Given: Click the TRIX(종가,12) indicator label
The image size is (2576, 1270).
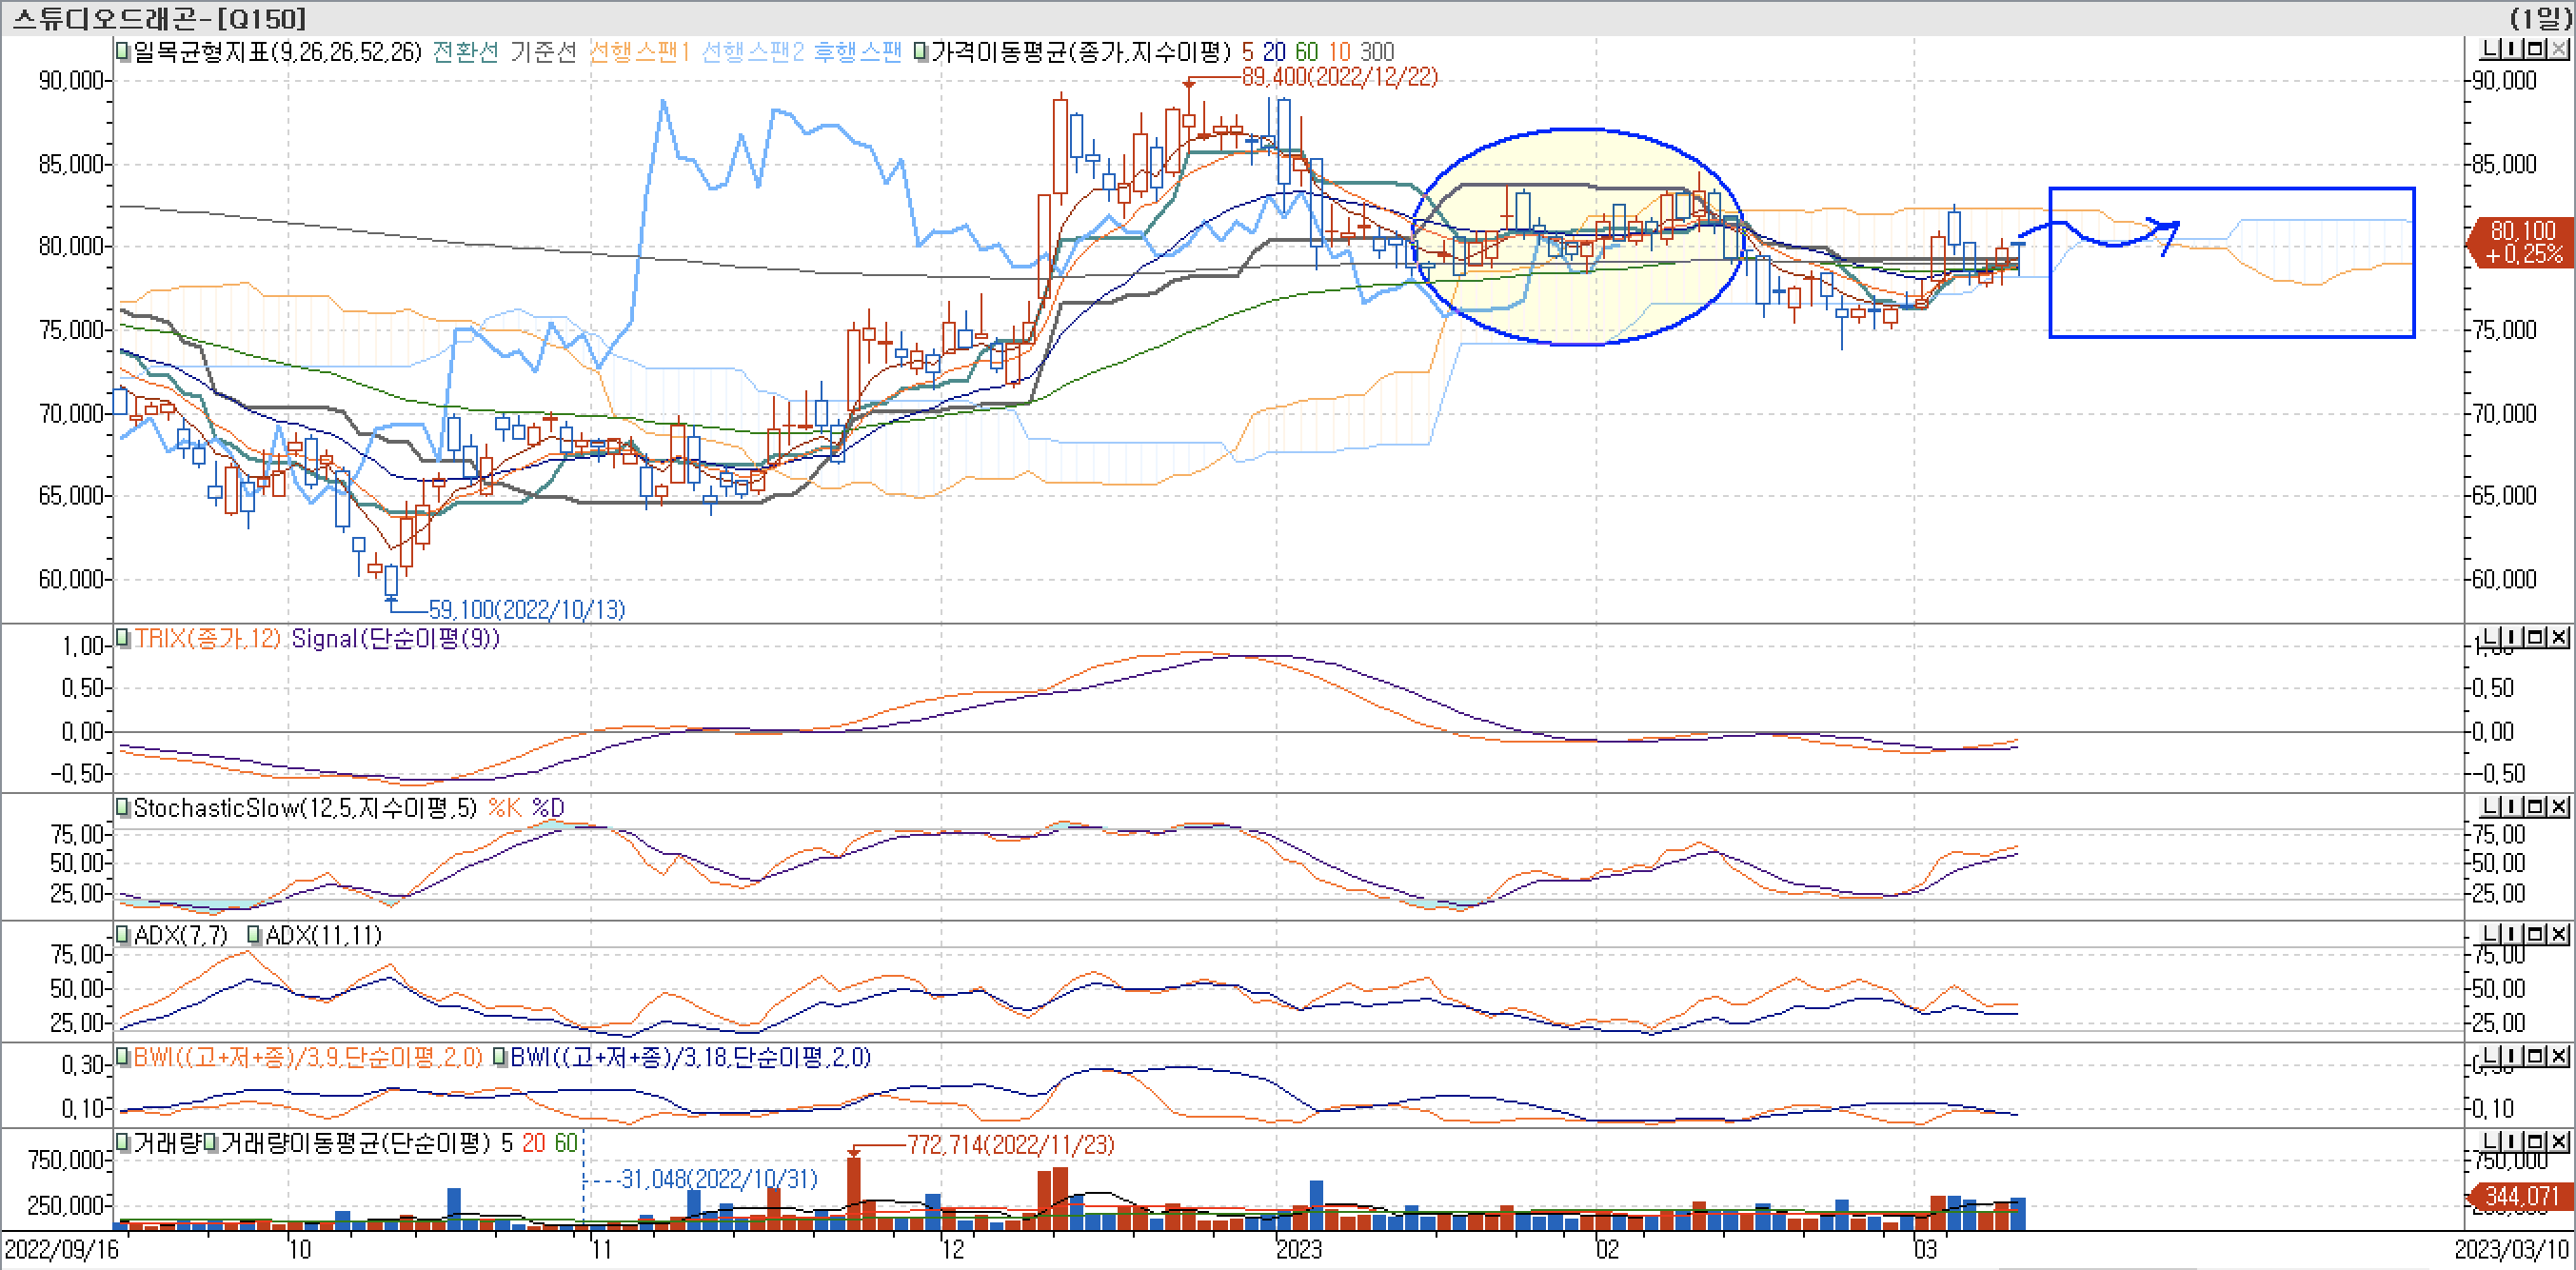Looking at the screenshot, I should (207, 638).
